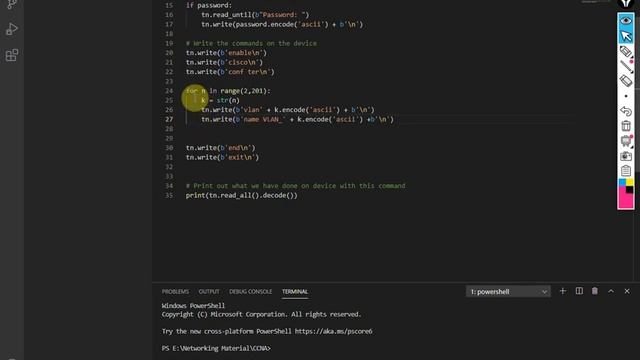Click the pen nib logo above annotation toolbar
Viewport: 640px width, 360px height.
tap(626, 4)
